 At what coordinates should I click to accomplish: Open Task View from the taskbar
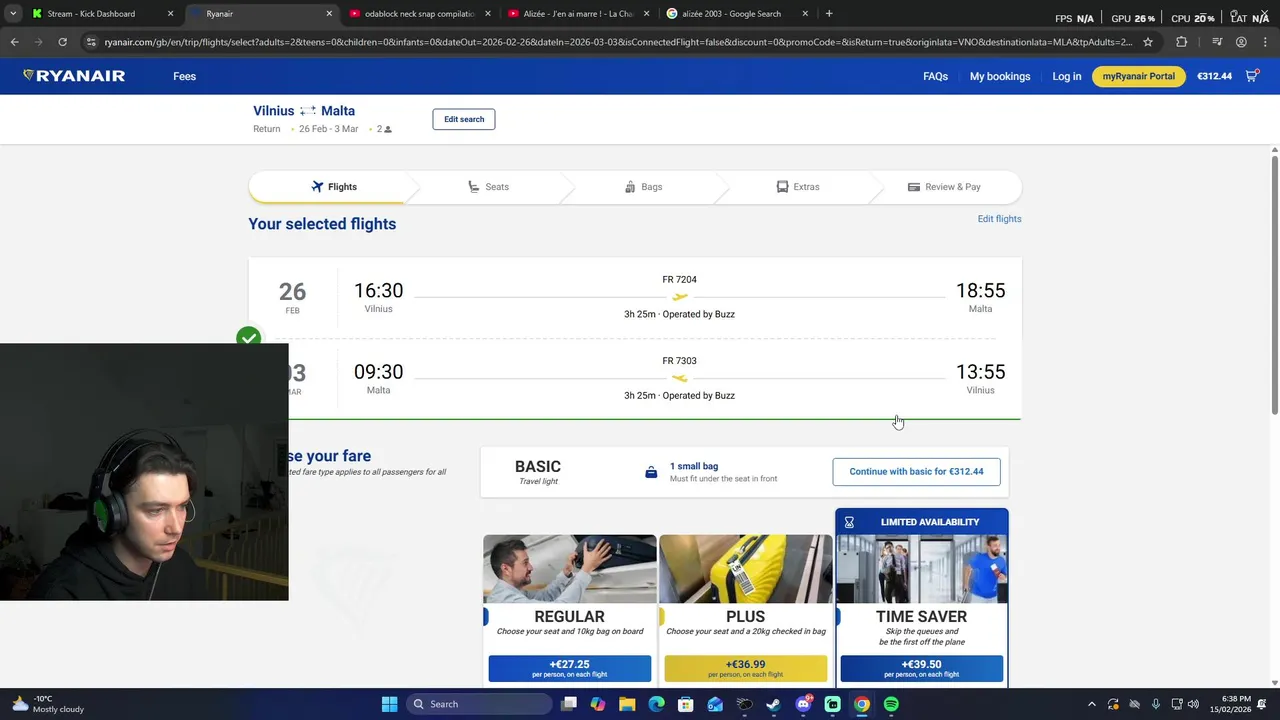pyautogui.click(x=568, y=704)
